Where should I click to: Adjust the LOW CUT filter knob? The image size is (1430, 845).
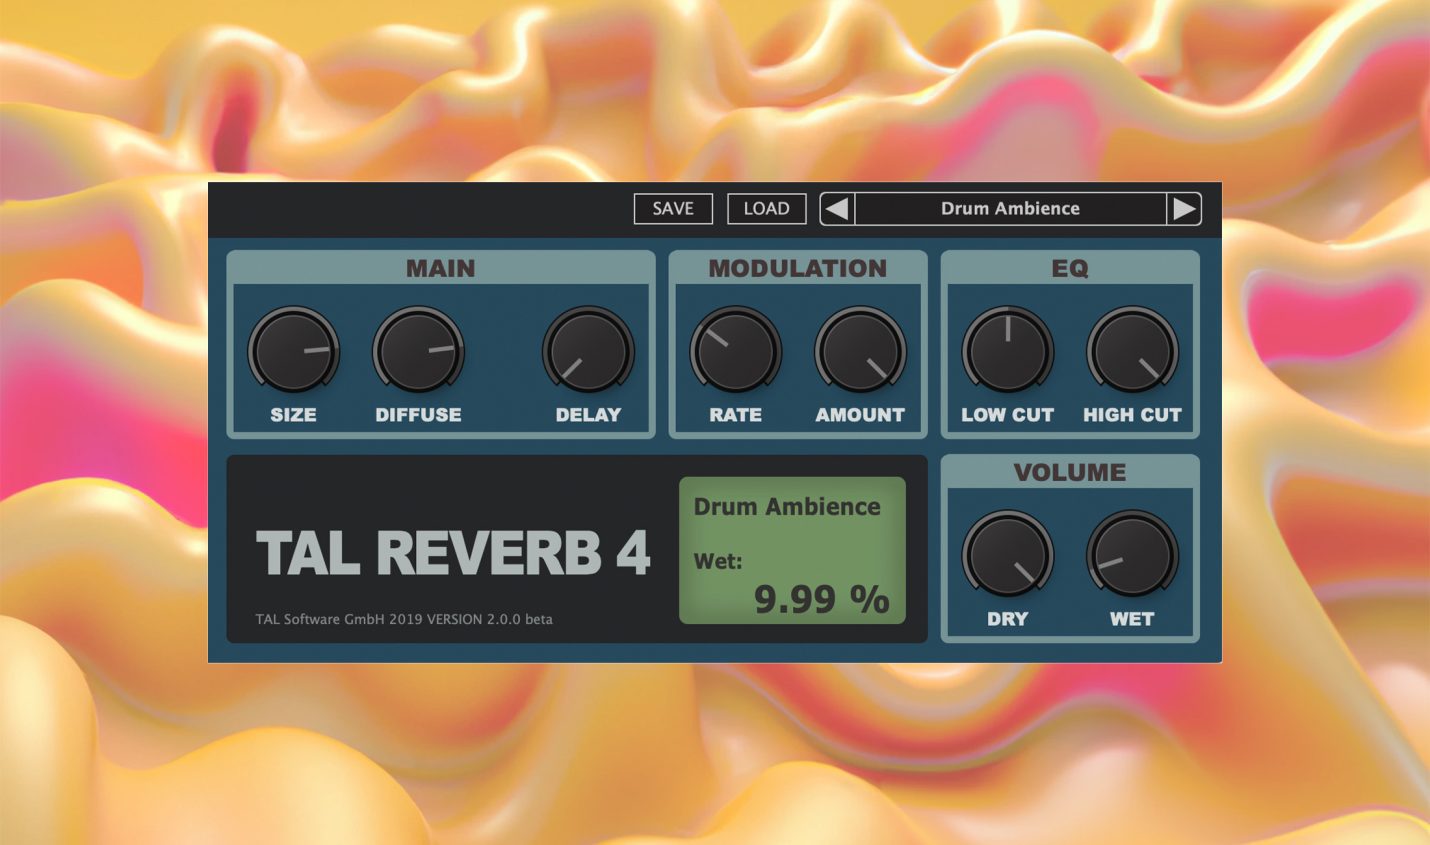(x=1007, y=352)
